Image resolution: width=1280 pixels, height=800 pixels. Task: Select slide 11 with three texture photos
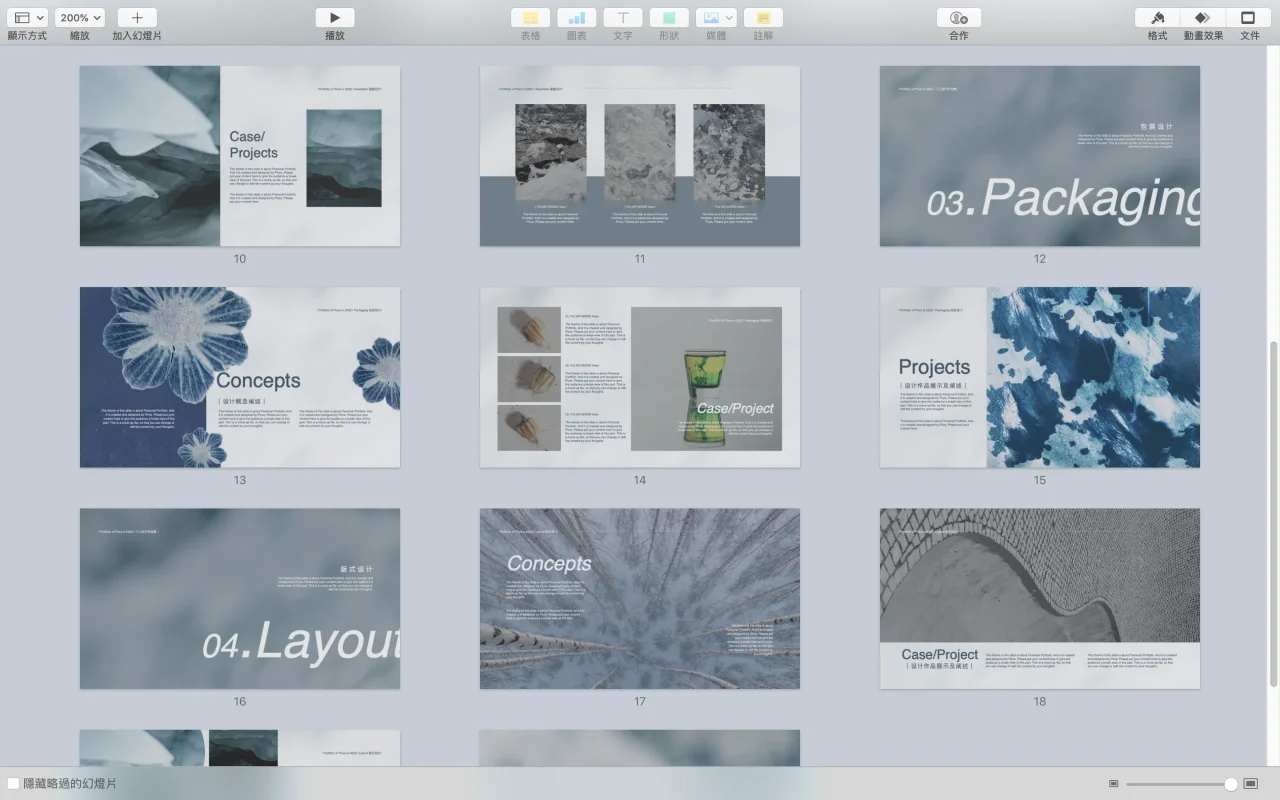[x=640, y=156]
